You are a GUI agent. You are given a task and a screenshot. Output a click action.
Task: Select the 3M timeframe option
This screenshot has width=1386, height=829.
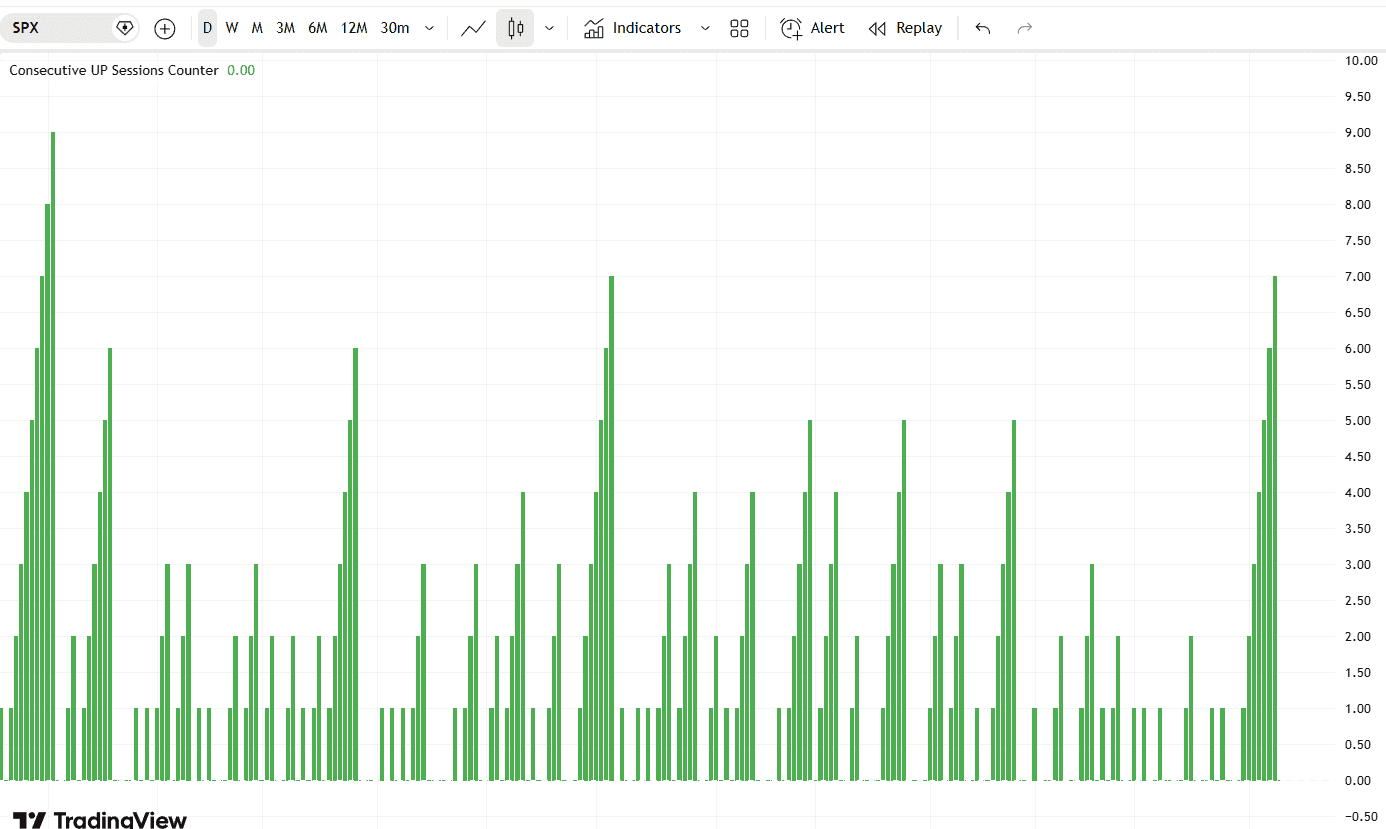285,28
